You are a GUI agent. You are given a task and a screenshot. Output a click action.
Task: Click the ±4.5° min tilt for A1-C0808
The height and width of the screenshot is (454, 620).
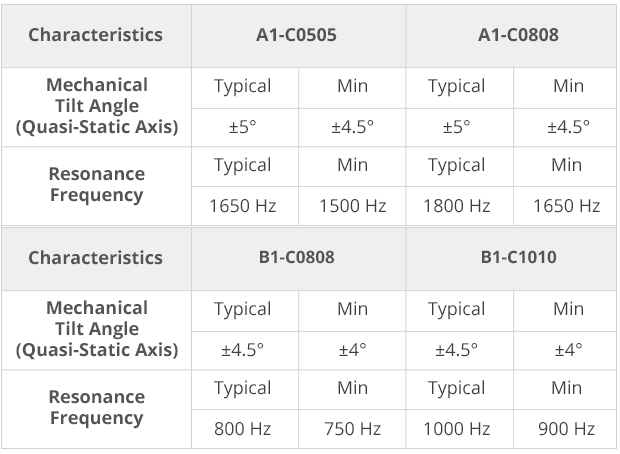565,127
